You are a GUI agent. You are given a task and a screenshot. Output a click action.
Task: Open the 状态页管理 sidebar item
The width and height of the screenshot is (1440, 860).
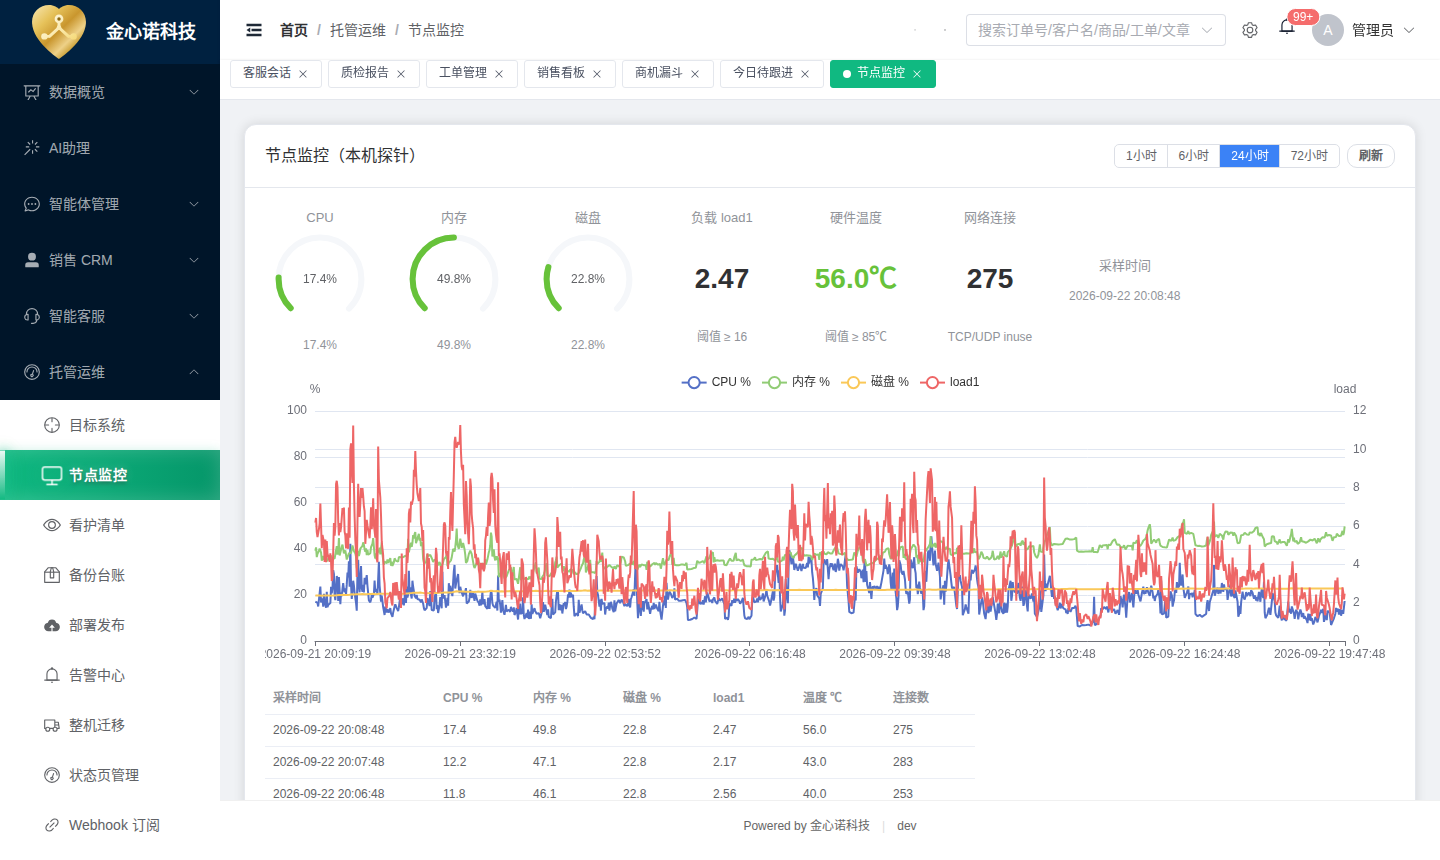(x=110, y=775)
